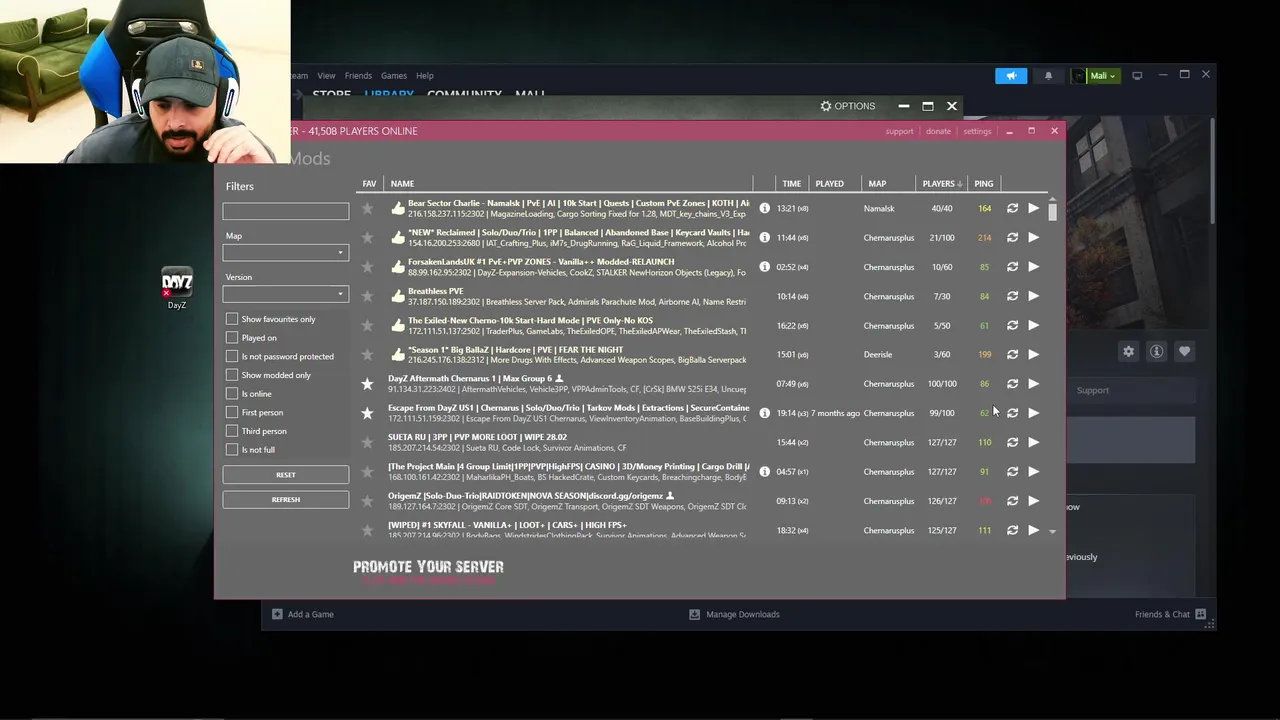Click the RESET filters button
The width and height of the screenshot is (1280, 720).
[x=285, y=475]
